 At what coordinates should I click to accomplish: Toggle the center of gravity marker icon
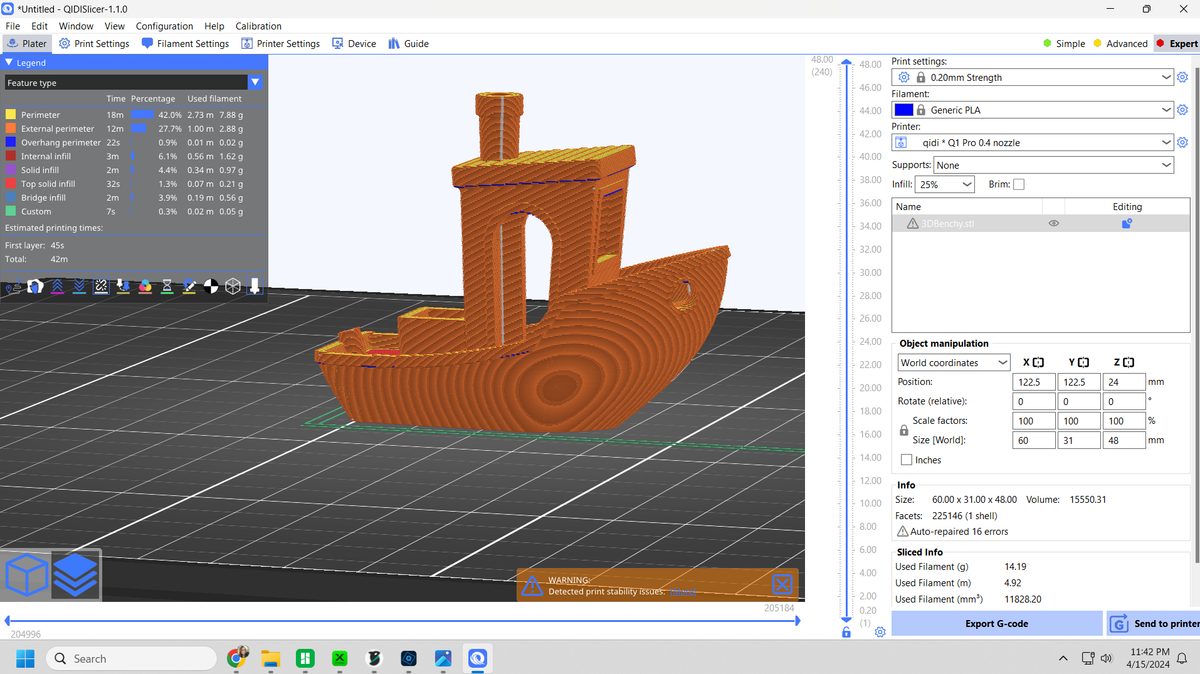211,287
